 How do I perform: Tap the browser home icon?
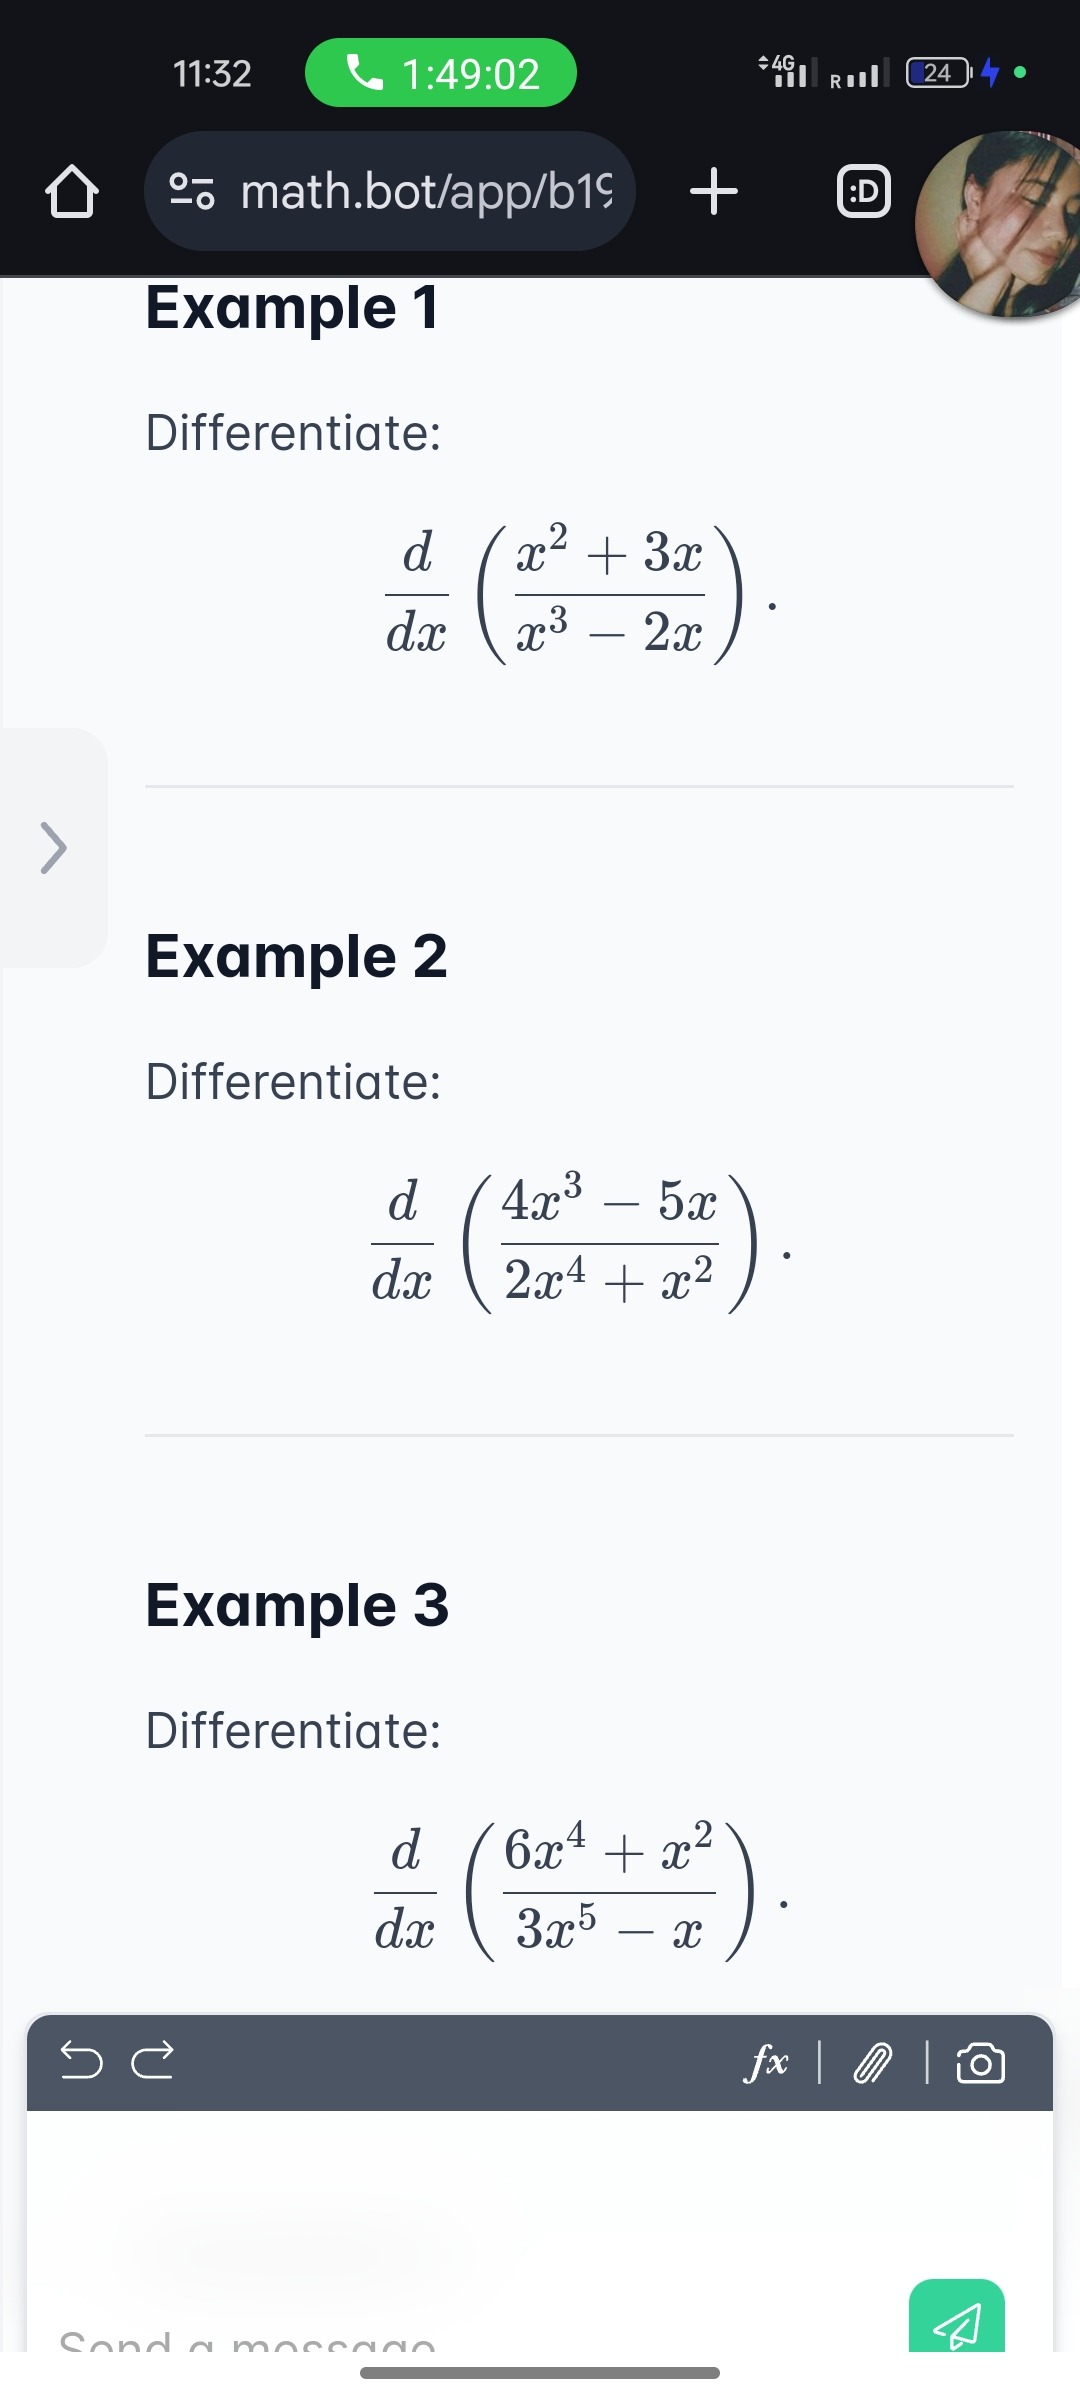(x=72, y=191)
